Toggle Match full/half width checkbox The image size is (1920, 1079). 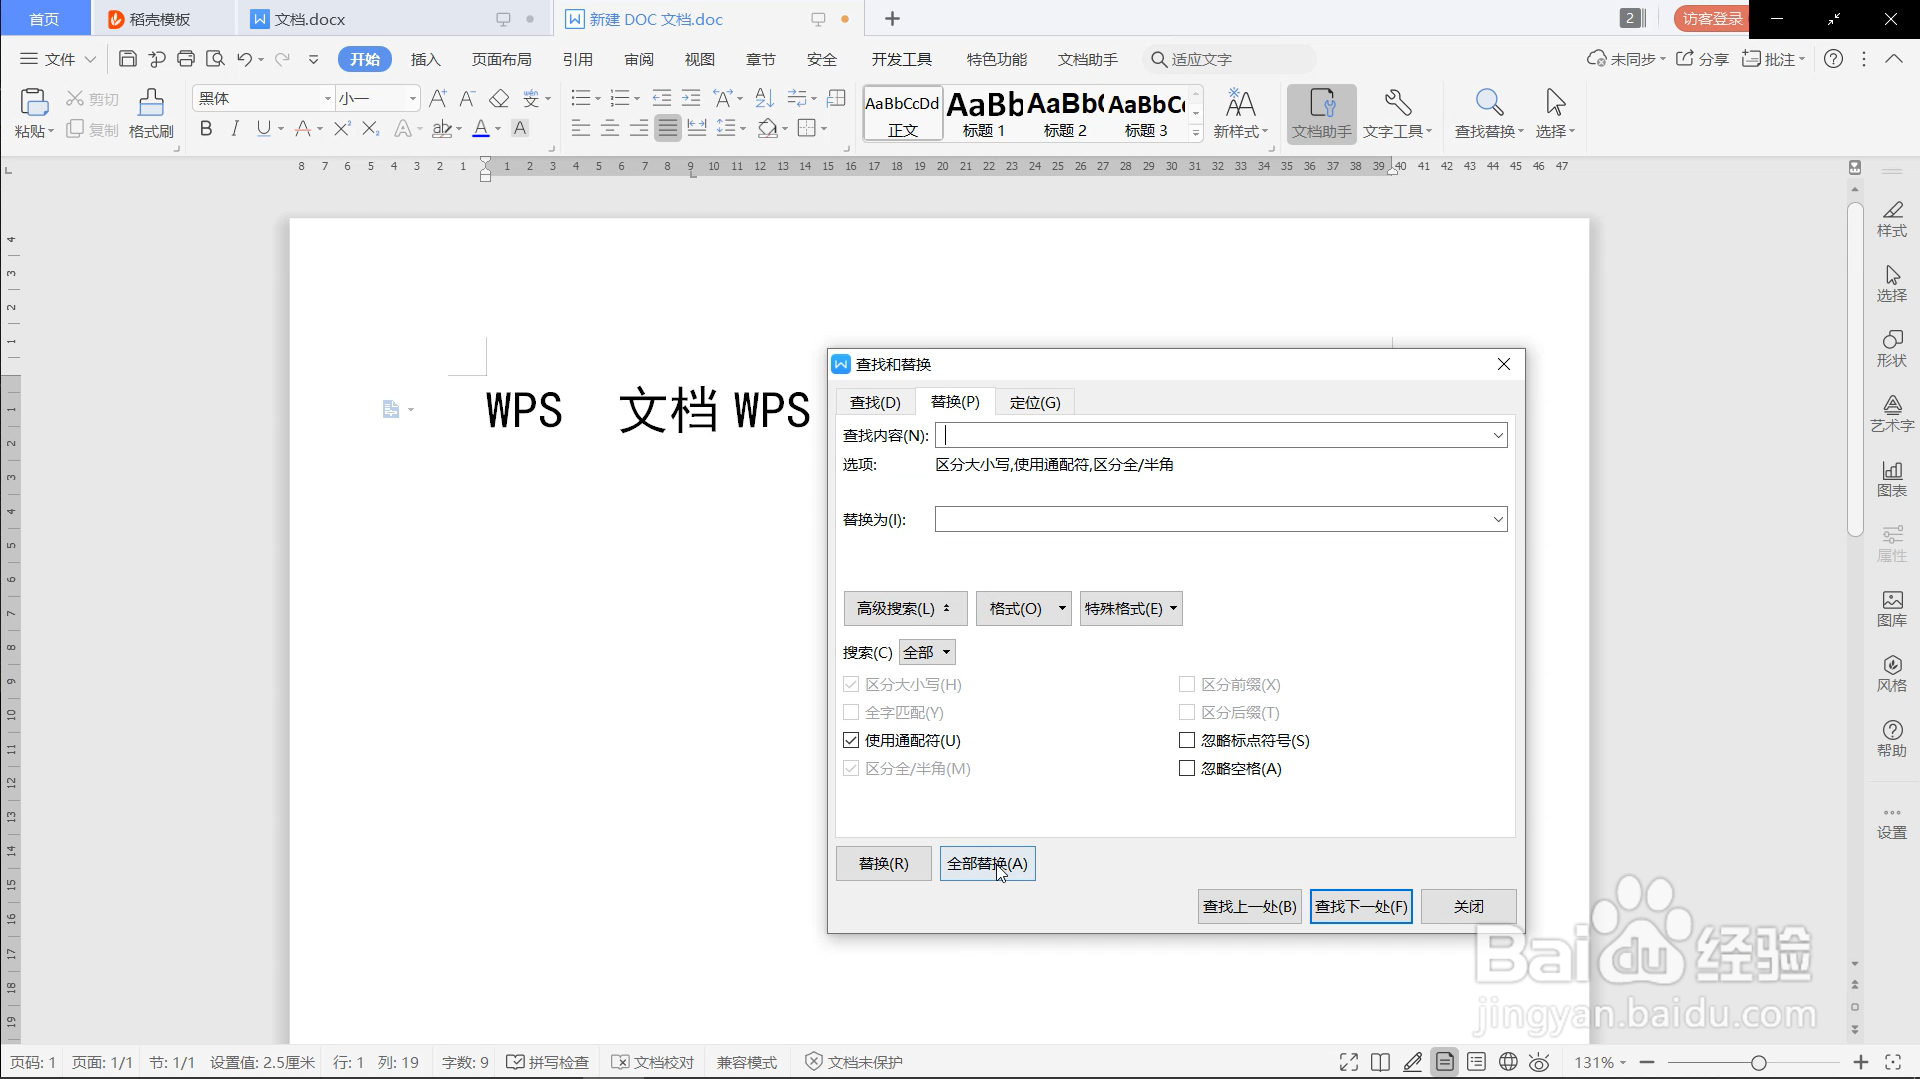click(x=851, y=768)
